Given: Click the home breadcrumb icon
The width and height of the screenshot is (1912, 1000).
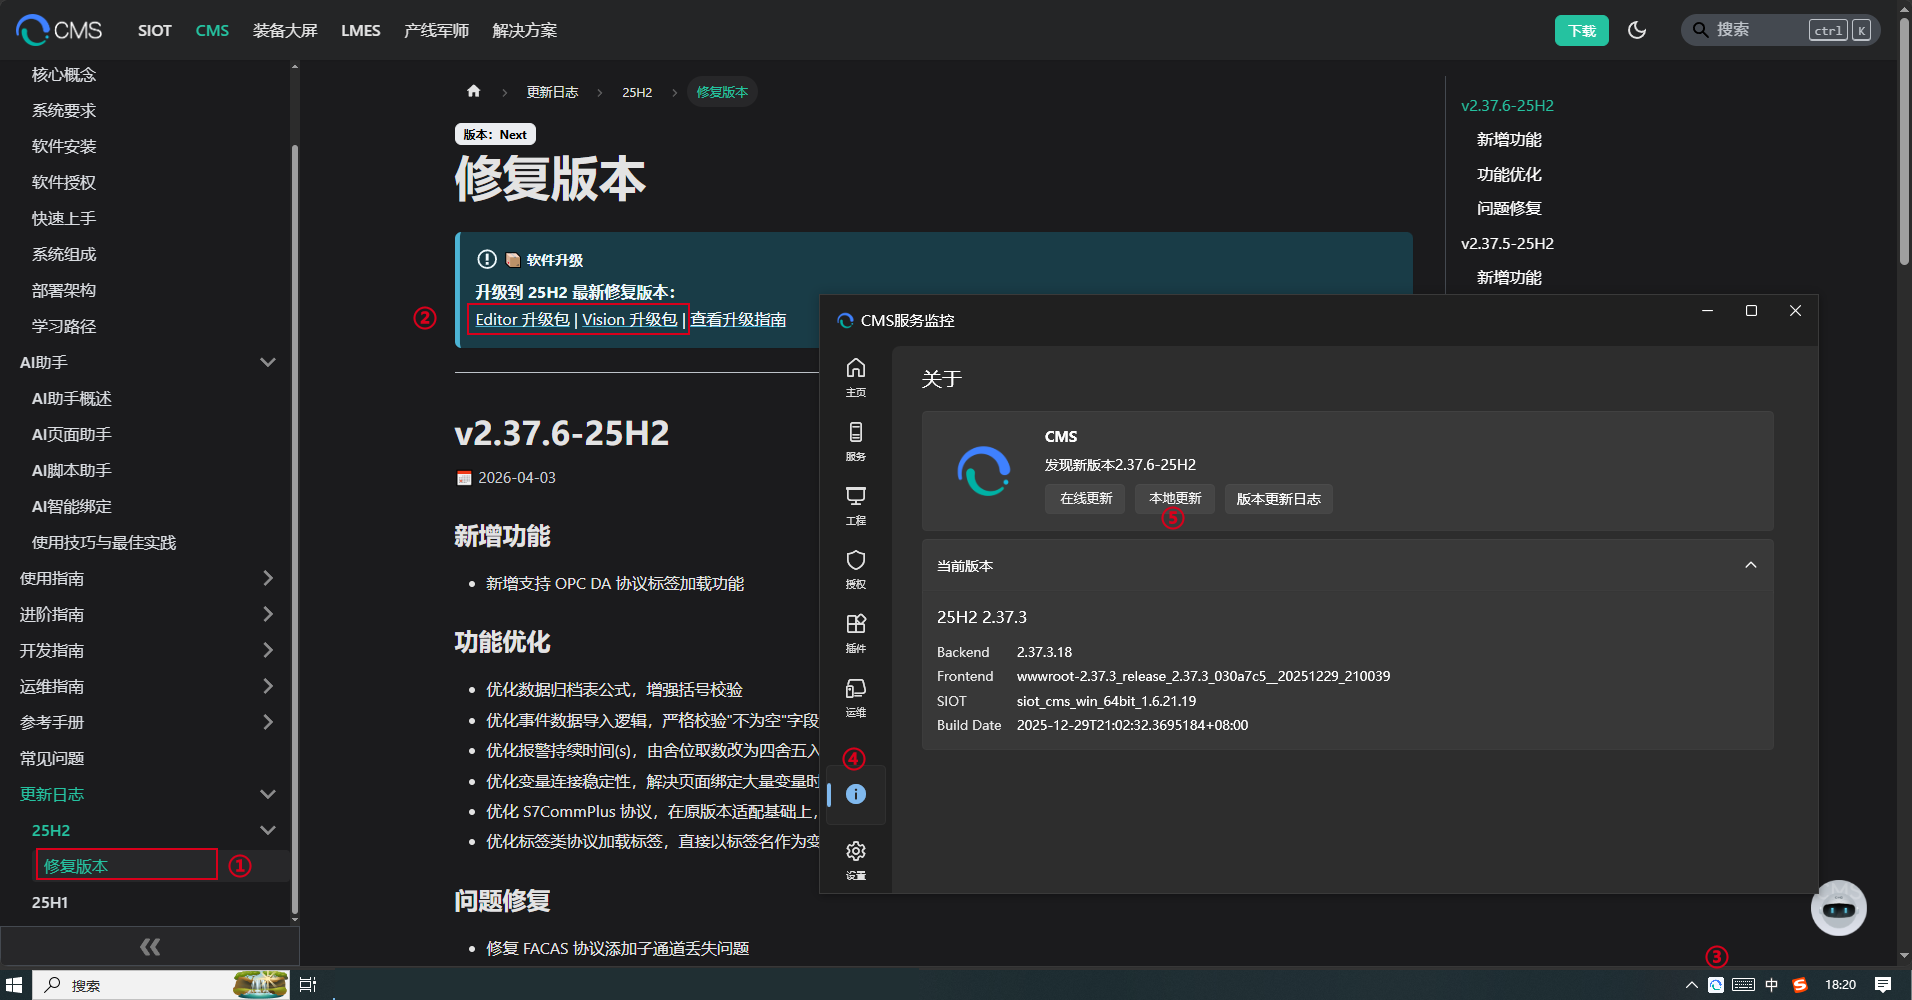Looking at the screenshot, I should 473,91.
